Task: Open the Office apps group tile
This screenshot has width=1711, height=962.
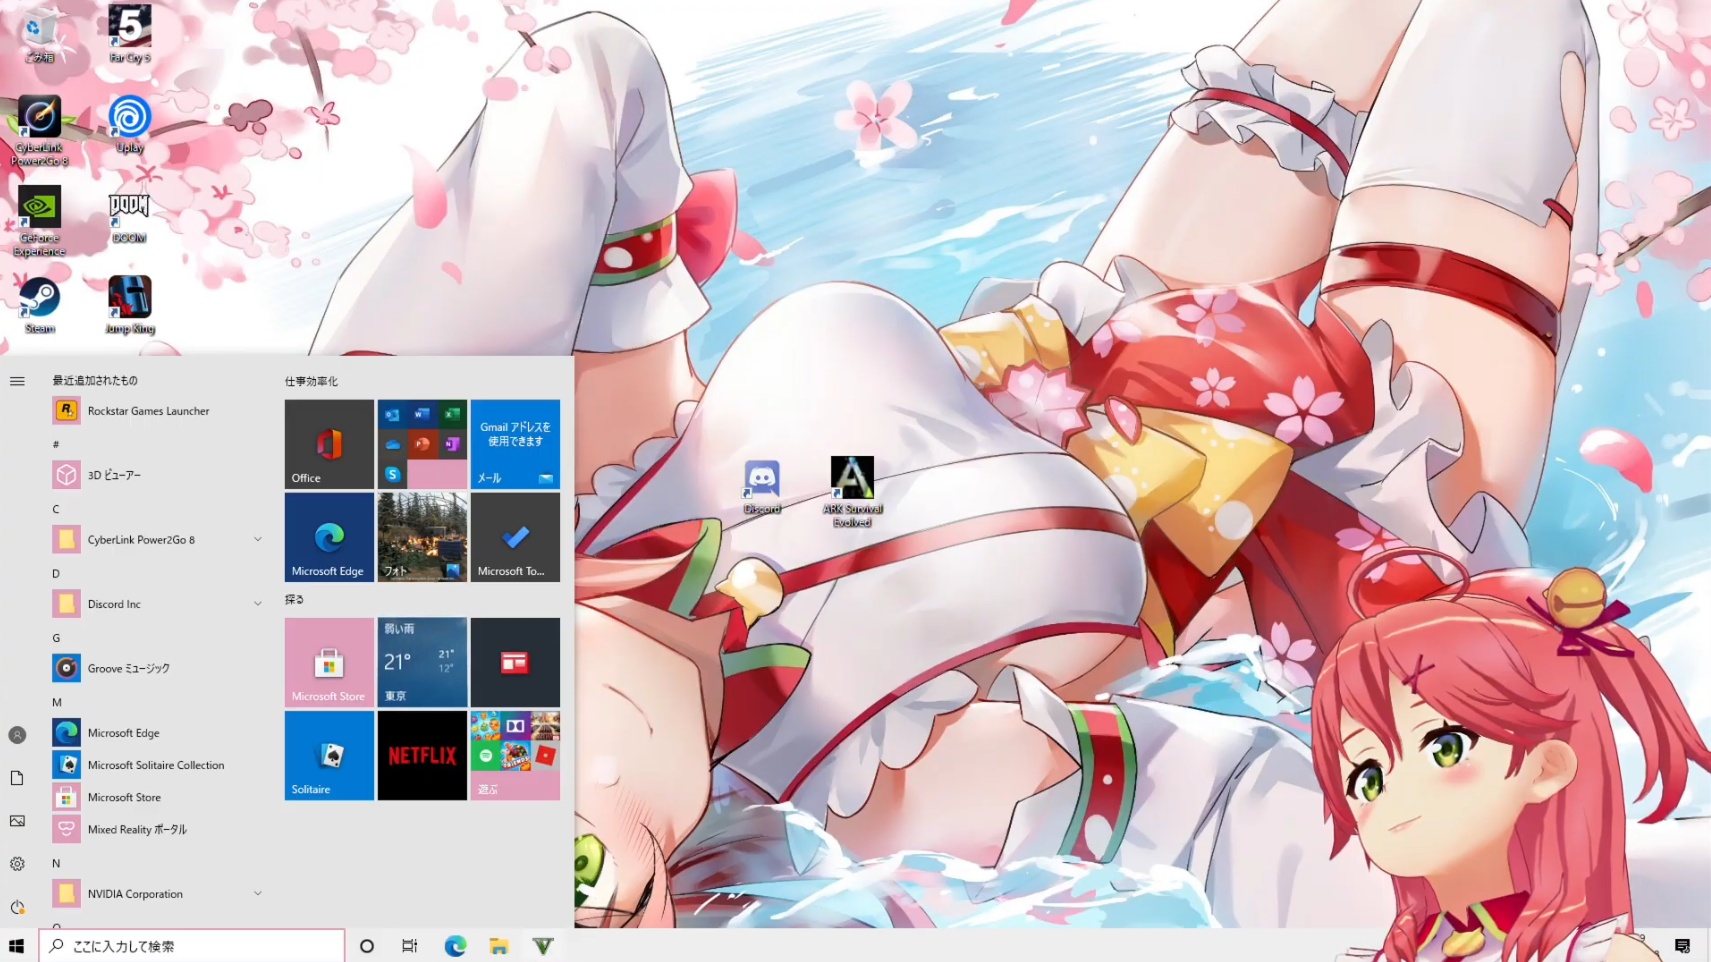Action: tap(422, 444)
